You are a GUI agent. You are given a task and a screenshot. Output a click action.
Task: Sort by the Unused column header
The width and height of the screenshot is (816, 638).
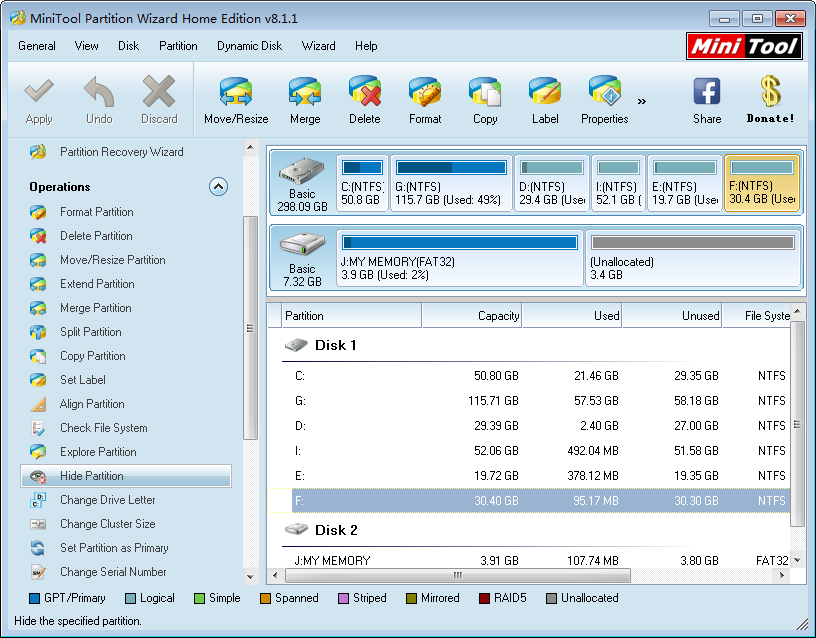tap(672, 316)
